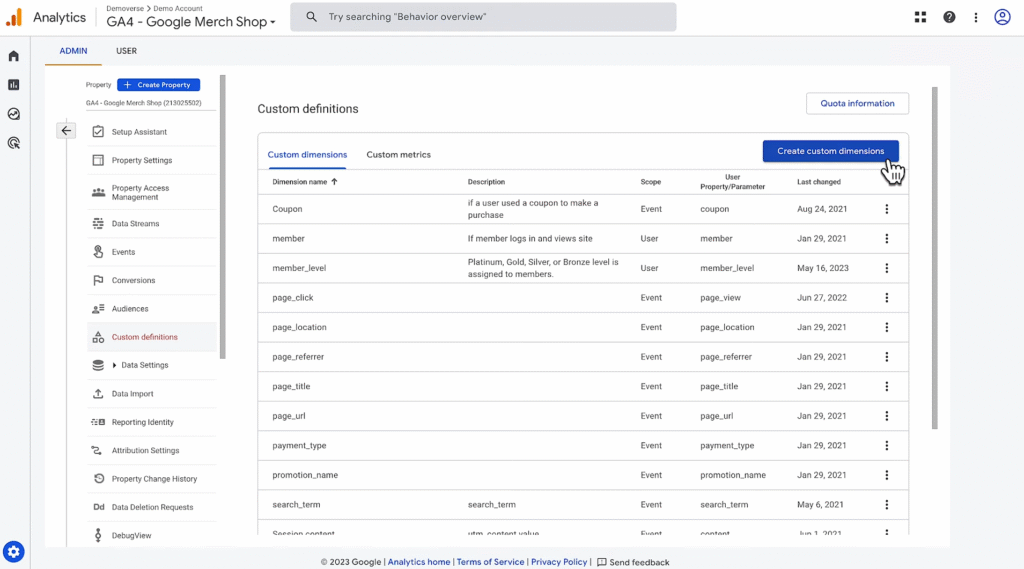Open more options for member row
Viewport: 1024px width, 569px height.
point(886,238)
